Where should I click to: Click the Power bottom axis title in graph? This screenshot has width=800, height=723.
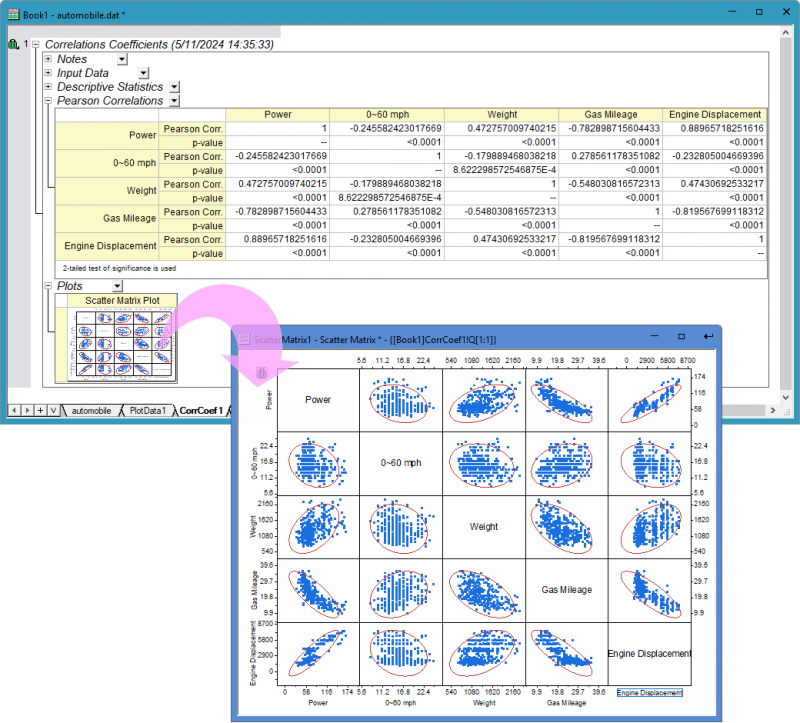point(318,703)
